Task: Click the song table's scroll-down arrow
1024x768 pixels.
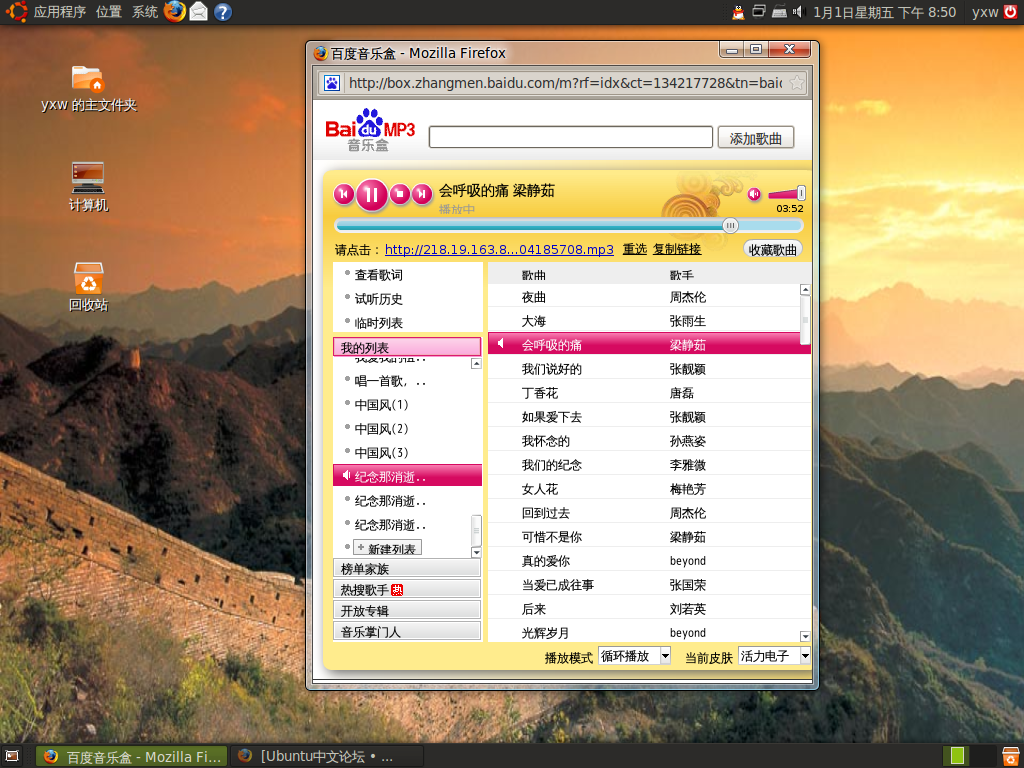Action: (x=805, y=636)
